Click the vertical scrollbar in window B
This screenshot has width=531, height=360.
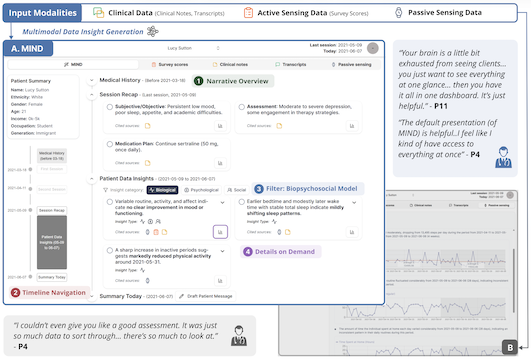(514, 281)
